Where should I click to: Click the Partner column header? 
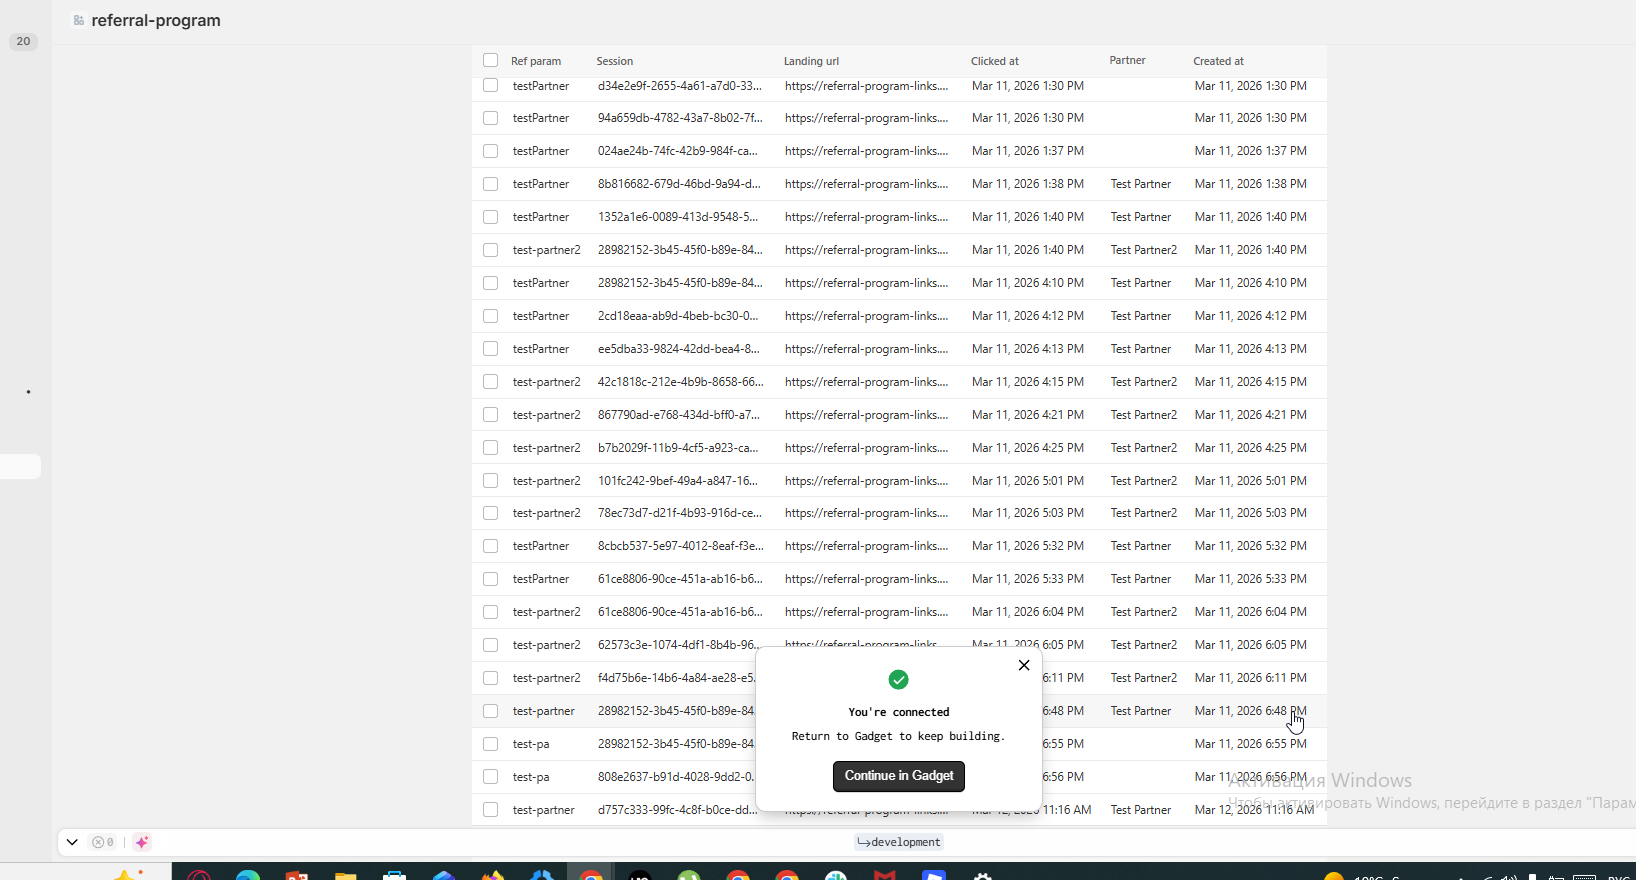point(1127,60)
